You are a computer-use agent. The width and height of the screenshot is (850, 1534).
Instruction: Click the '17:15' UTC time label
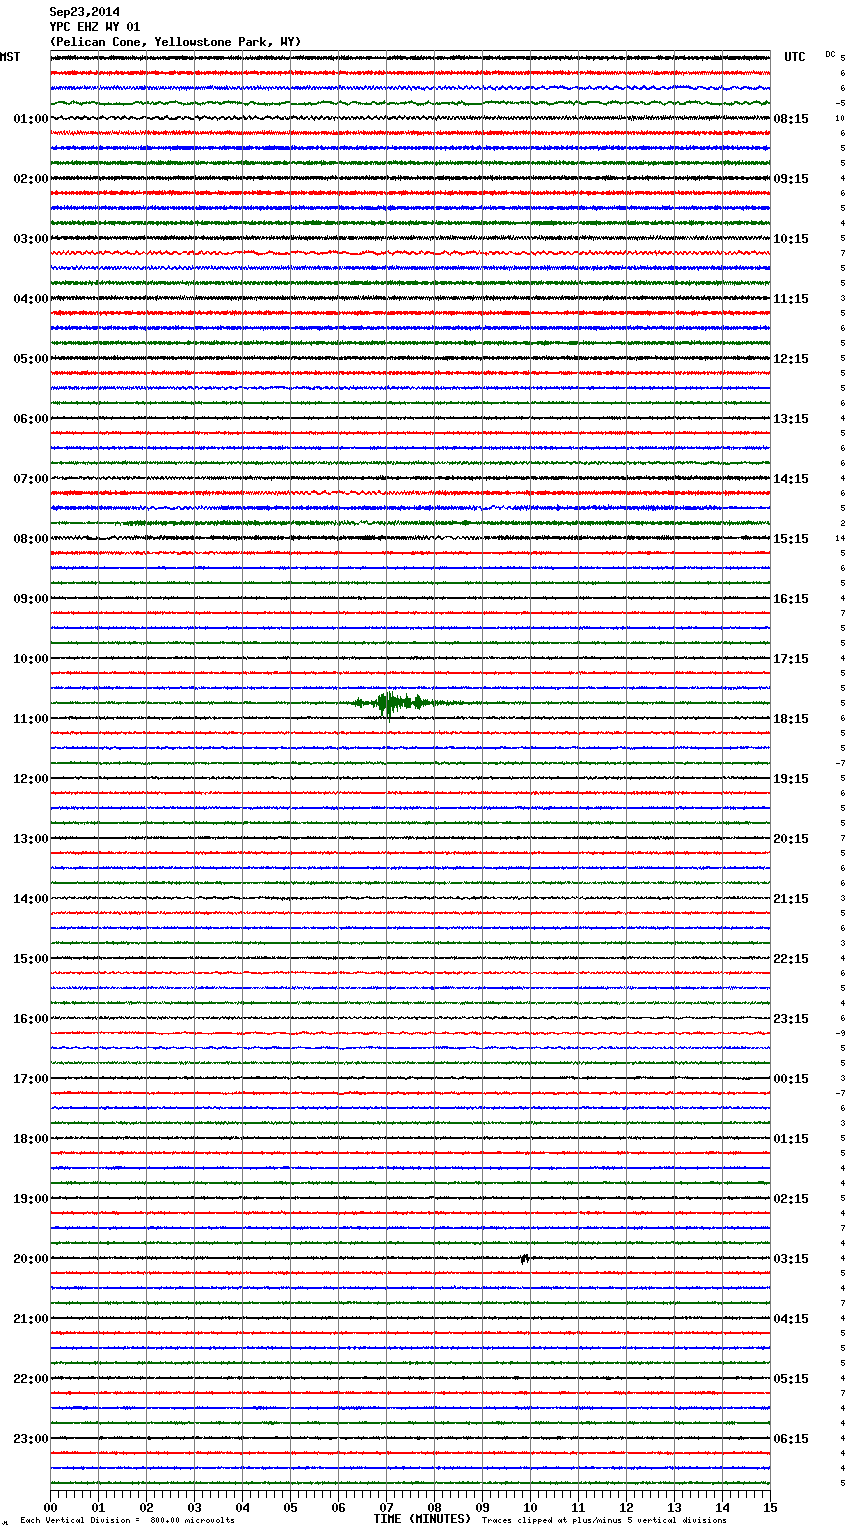pyautogui.click(x=791, y=659)
